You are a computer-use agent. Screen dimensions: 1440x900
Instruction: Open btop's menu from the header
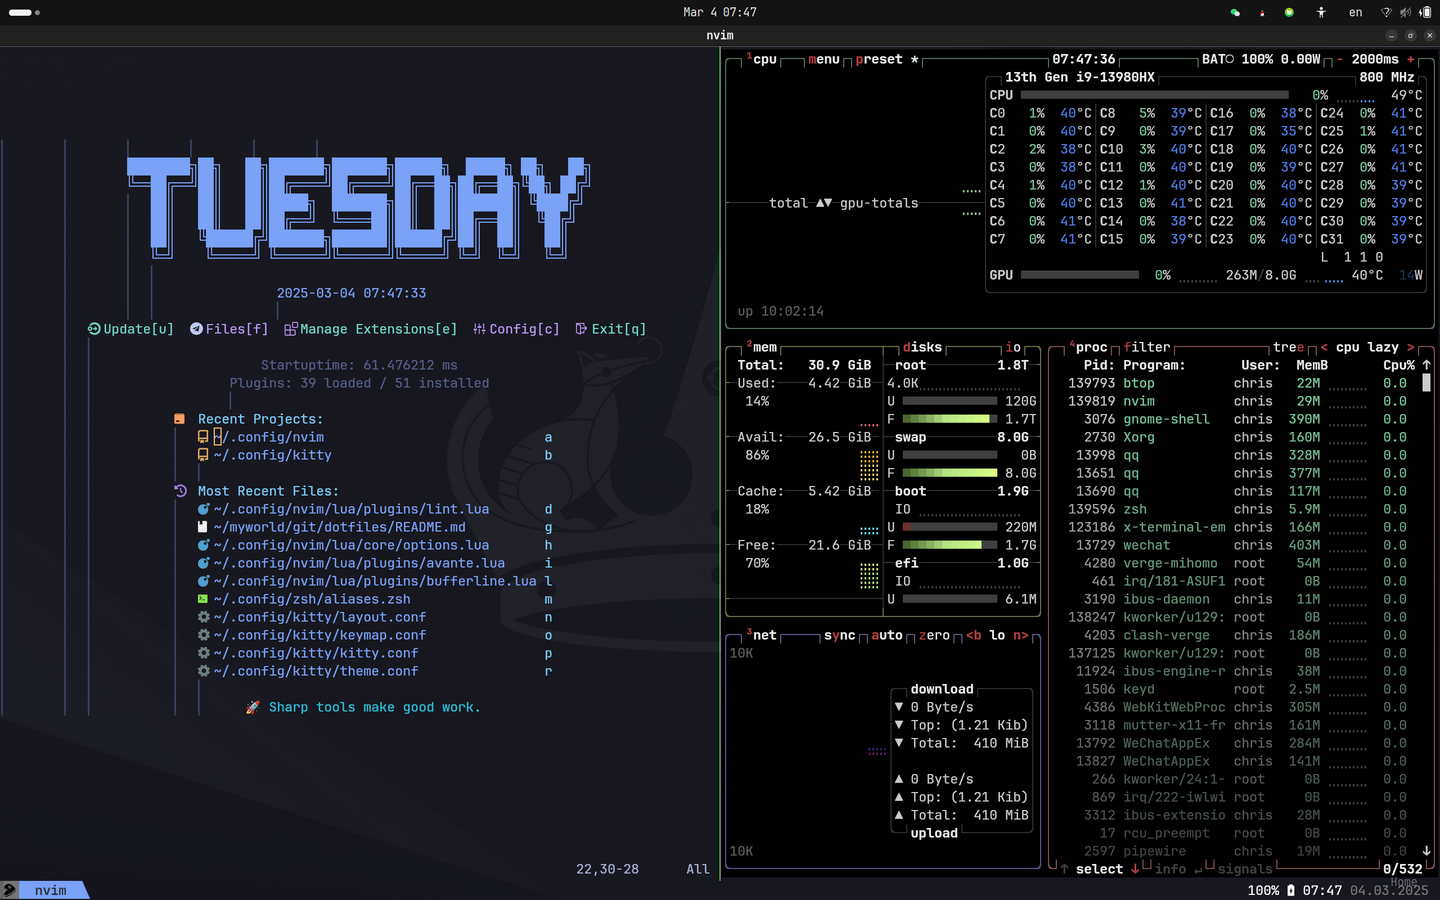(x=822, y=59)
